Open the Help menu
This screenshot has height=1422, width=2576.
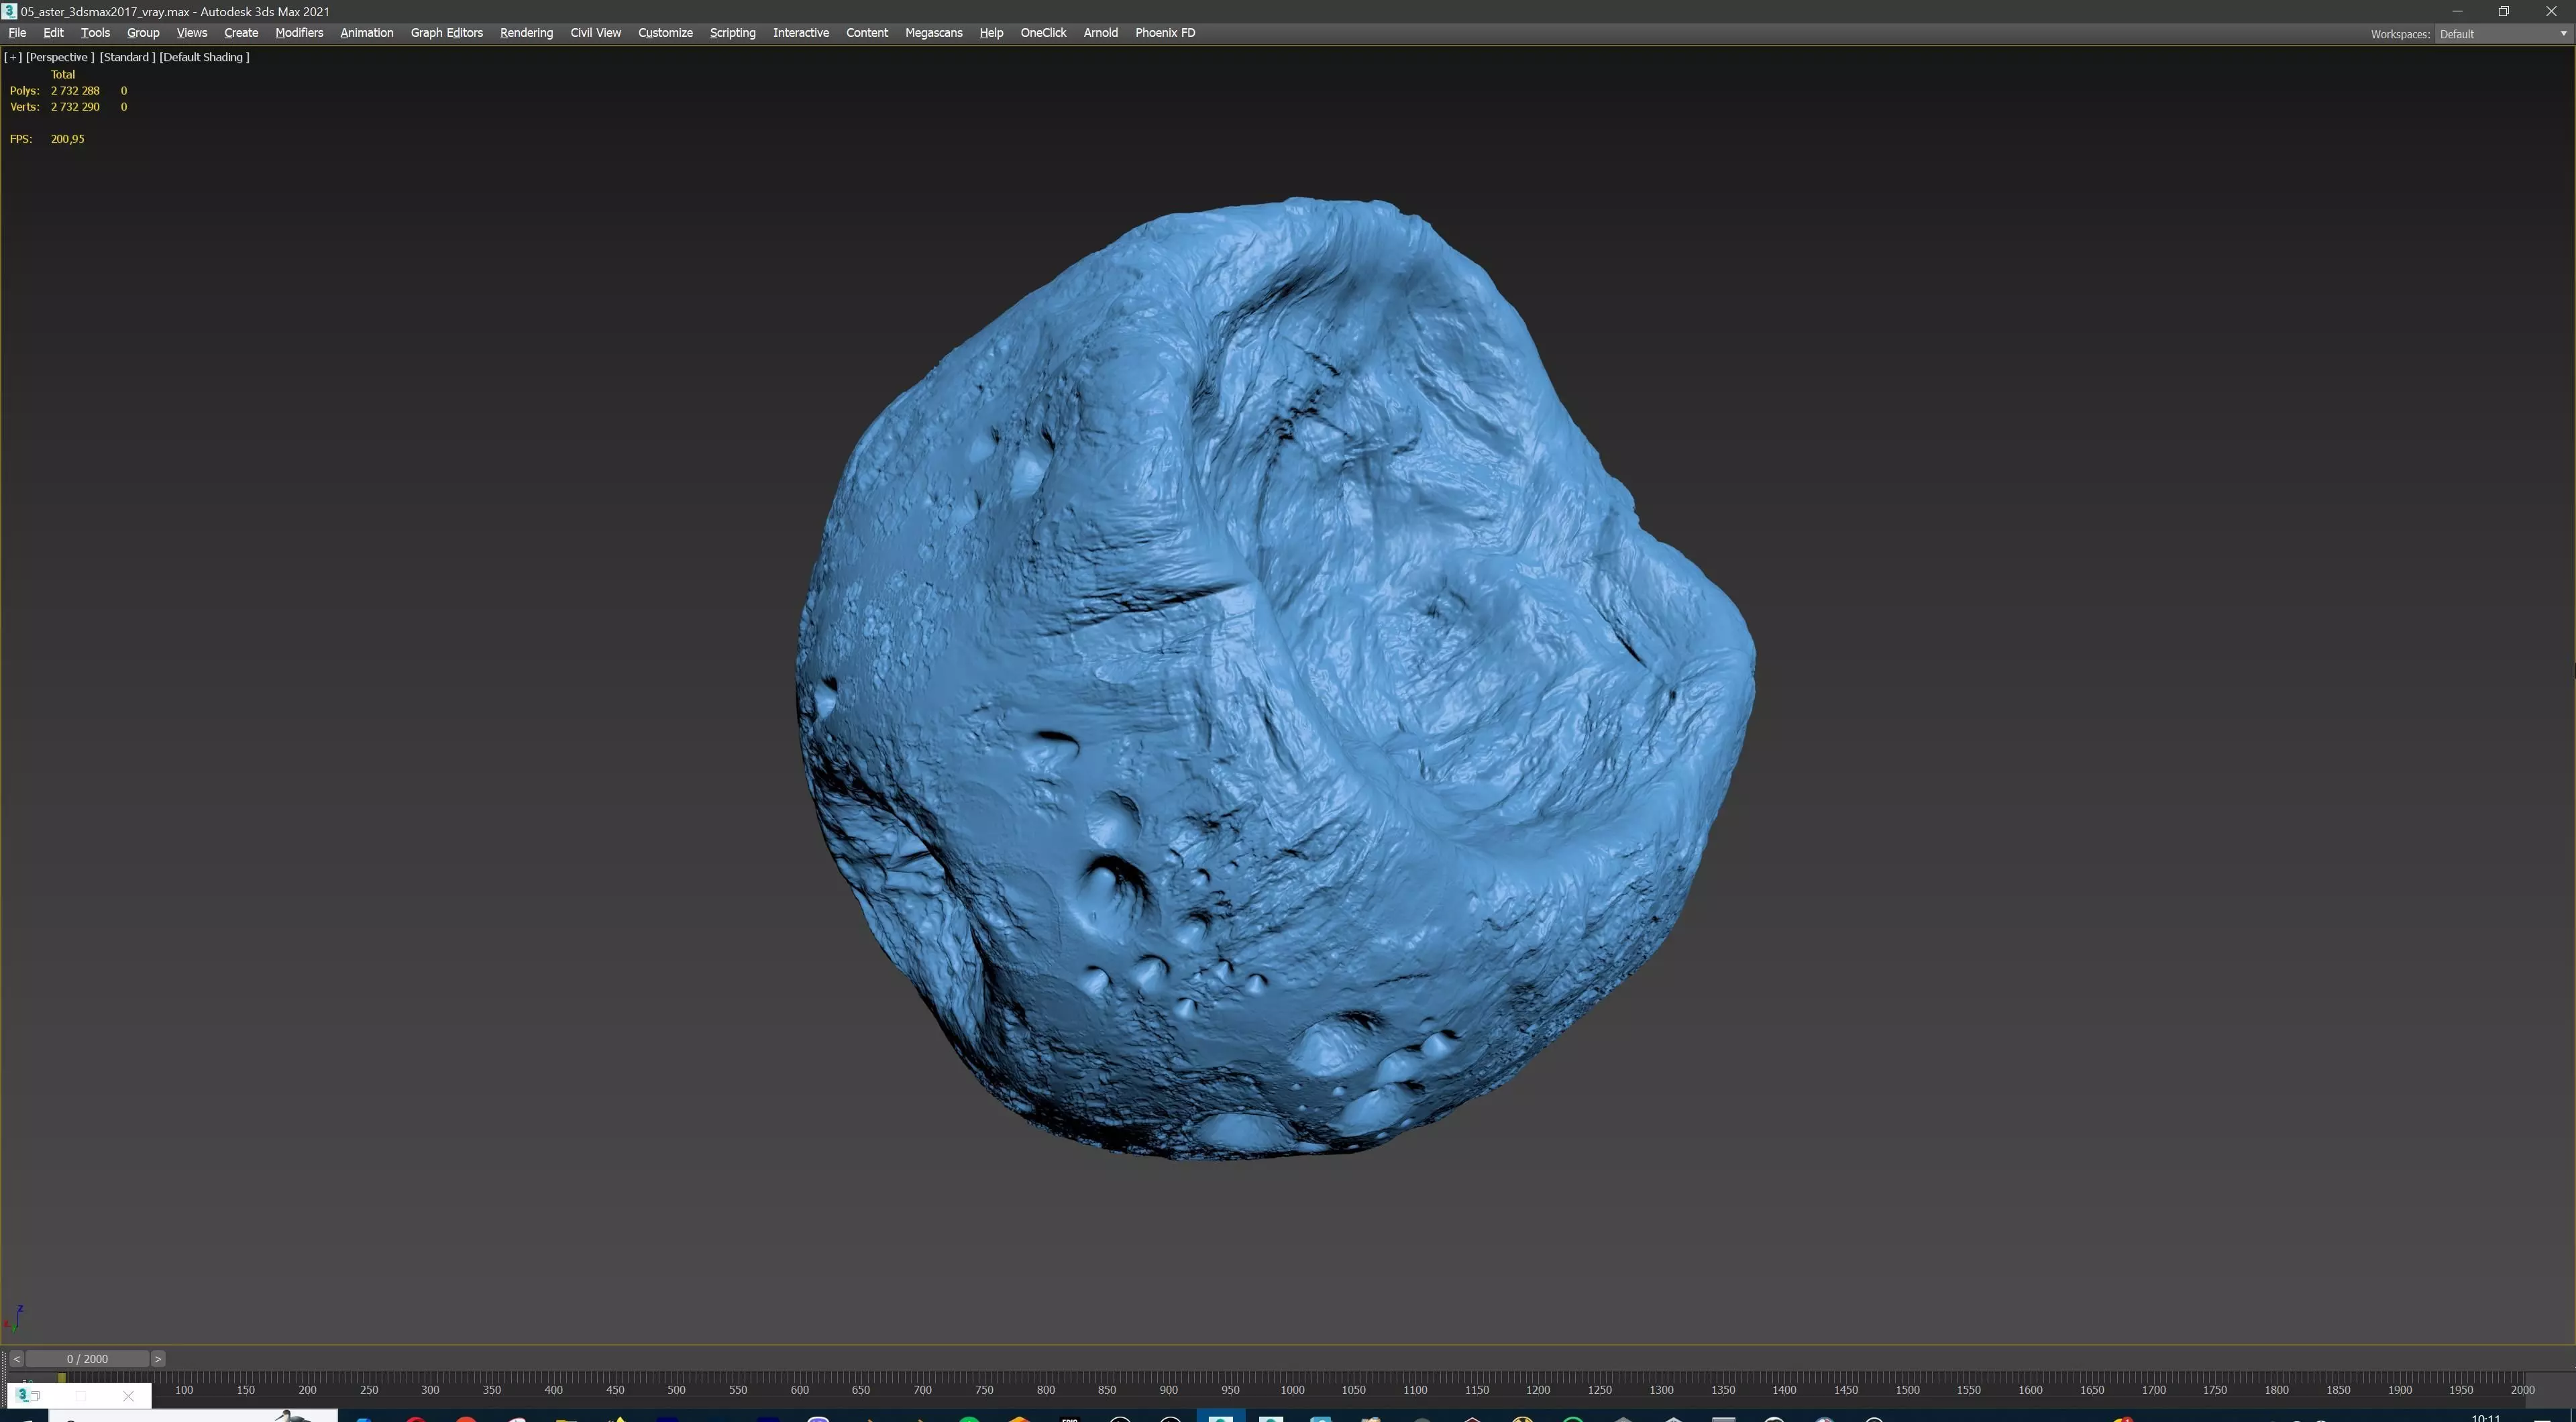point(991,33)
